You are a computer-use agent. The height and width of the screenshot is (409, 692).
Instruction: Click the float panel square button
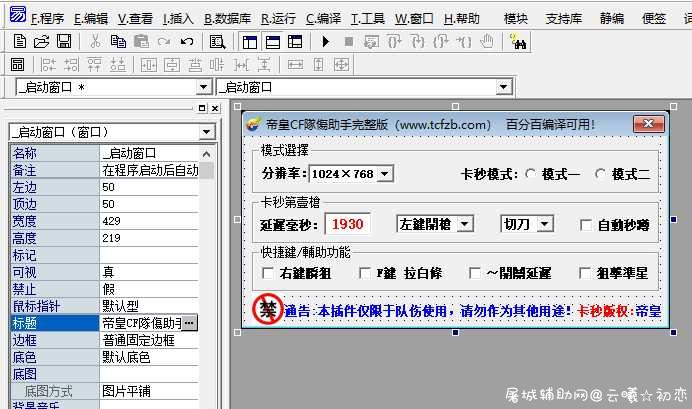(202, 108)
